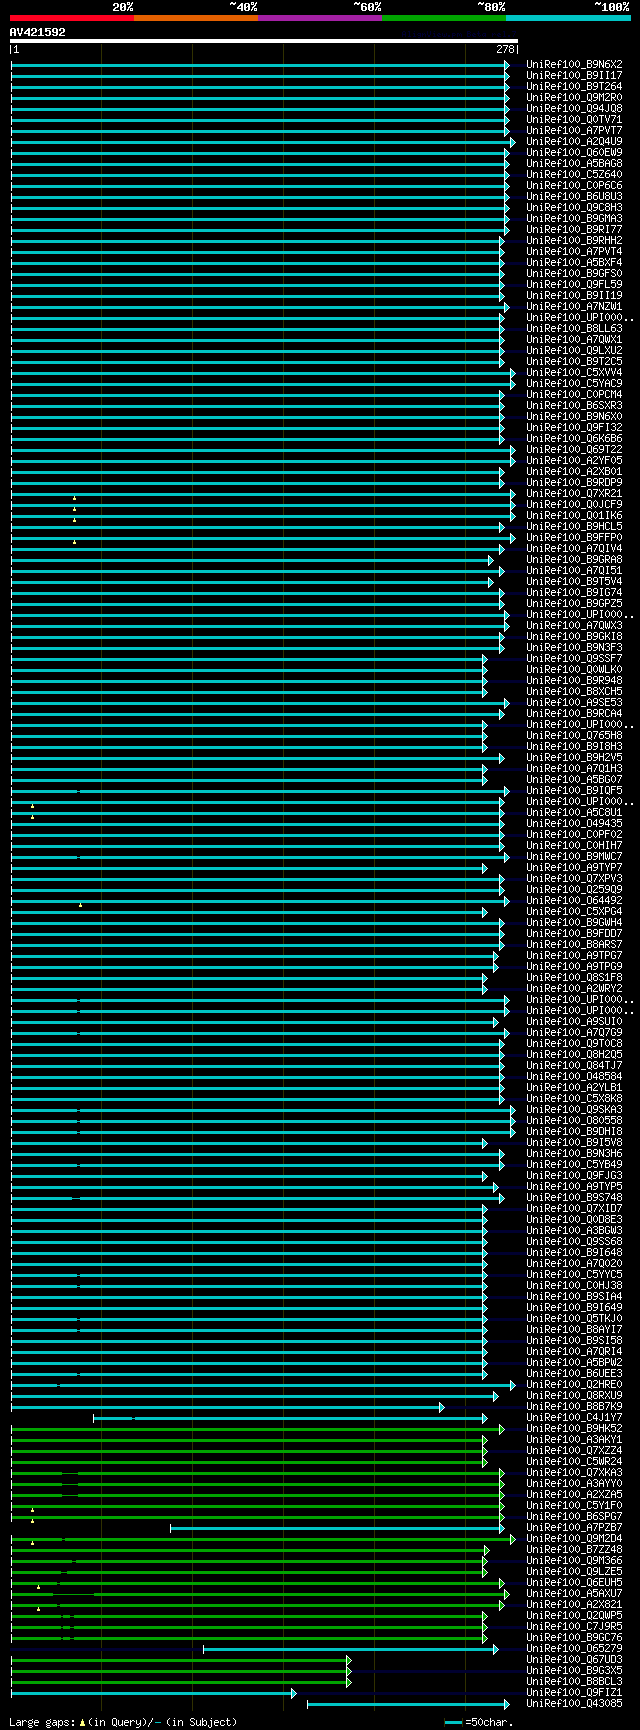Click the purple ~60% legend segment

(319, 18)
